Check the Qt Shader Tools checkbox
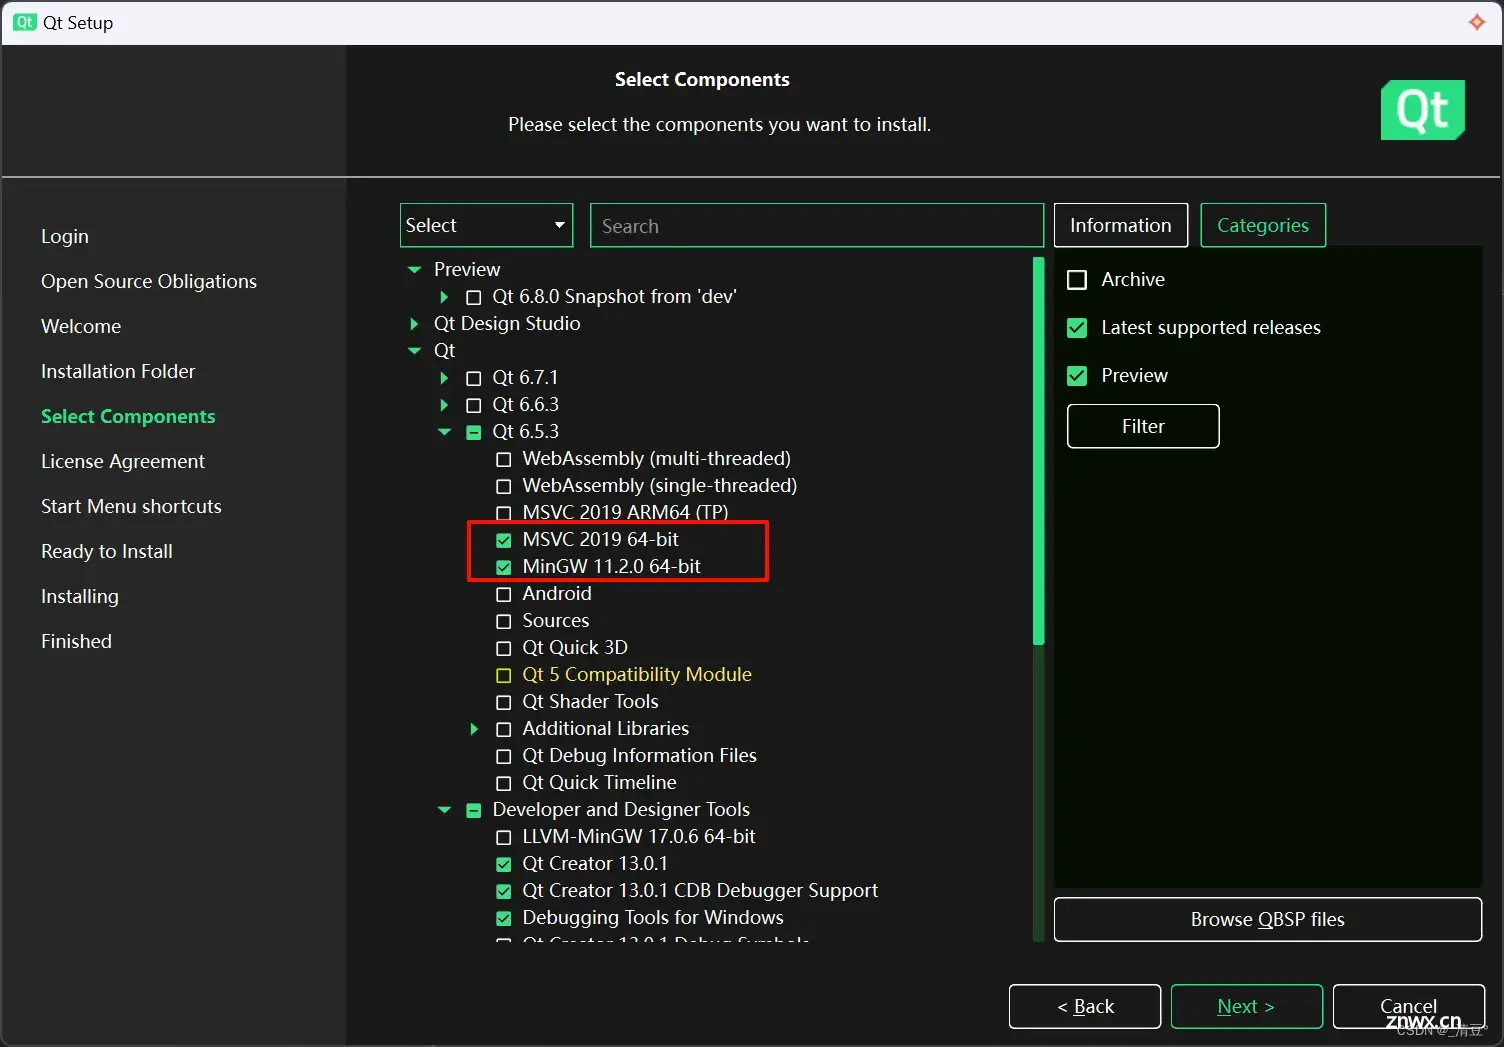The width and height of the screenshot is (1504, 1047). [504, 702]
